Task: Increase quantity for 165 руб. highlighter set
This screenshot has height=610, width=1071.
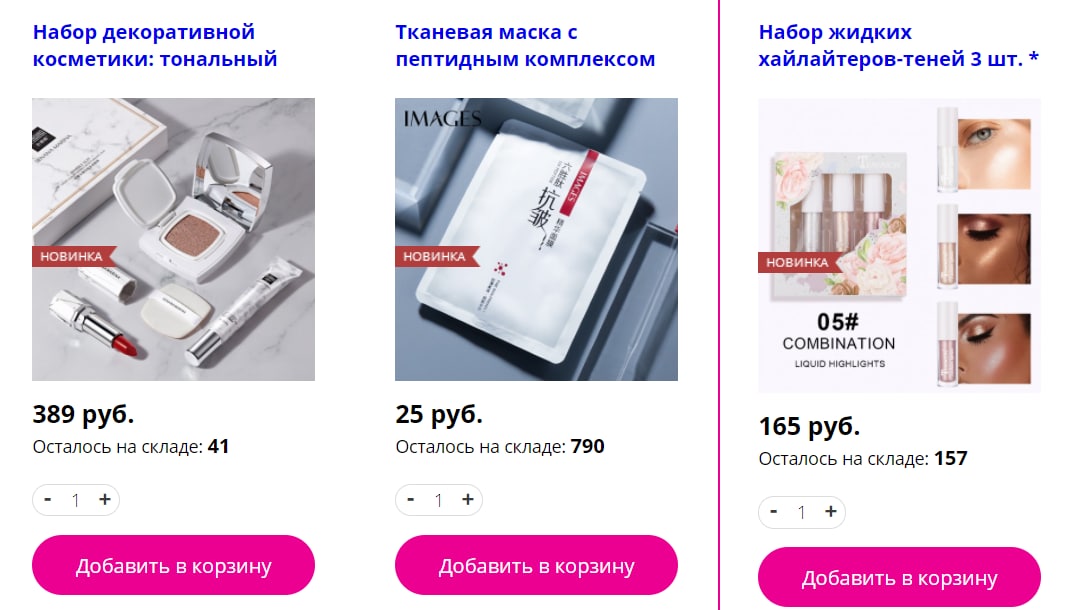Action: pyautogui.click(x=831, y=512)
